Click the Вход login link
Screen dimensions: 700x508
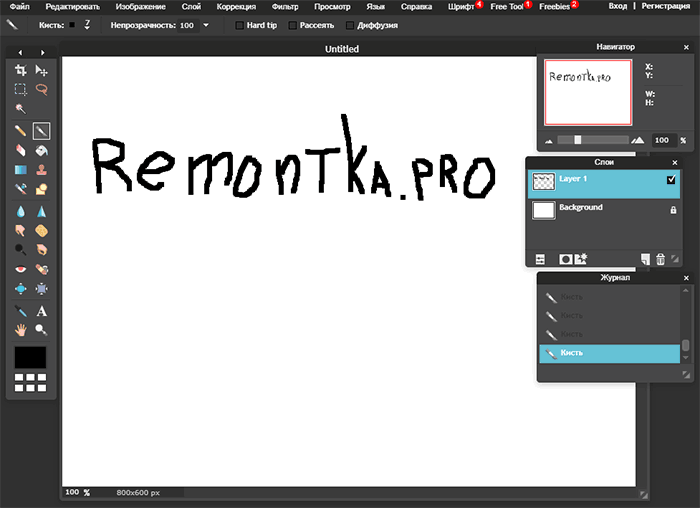(618, 6)
